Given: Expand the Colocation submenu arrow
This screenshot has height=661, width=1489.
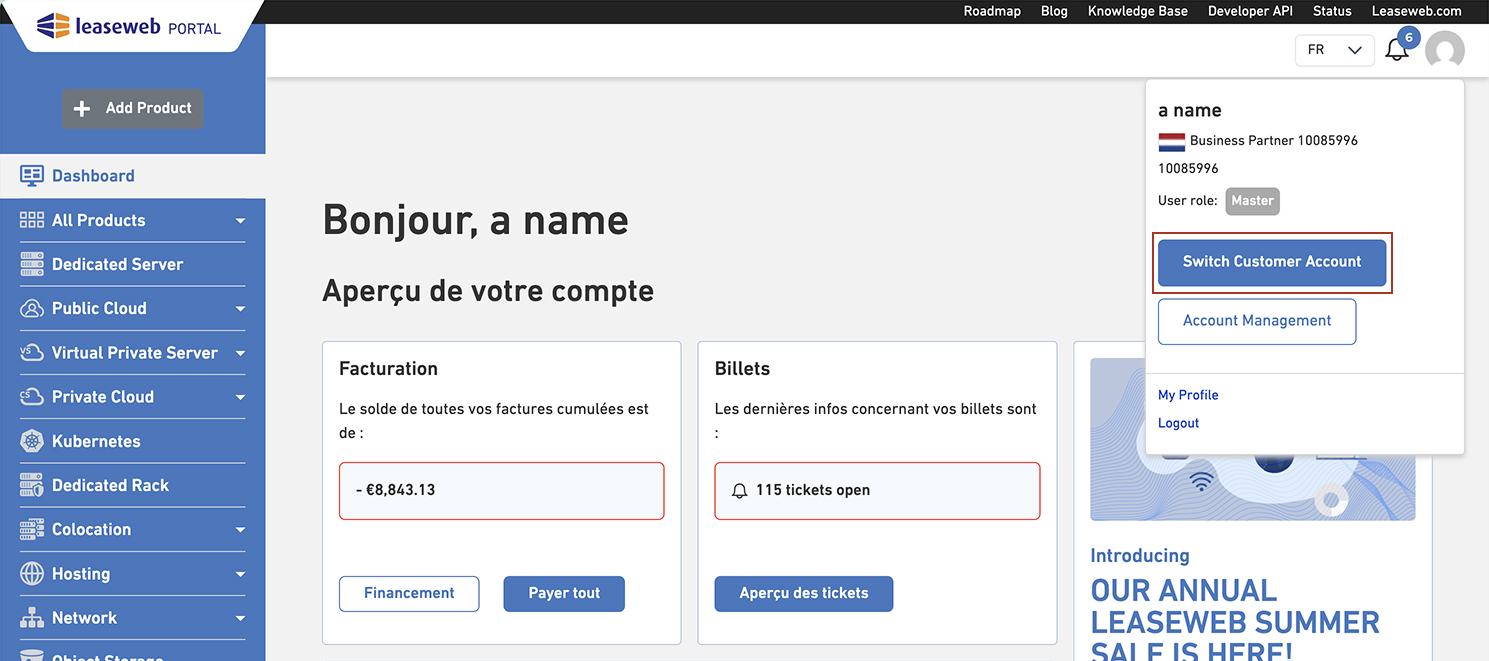Looking at the screenshot, I should coord(240,530).
